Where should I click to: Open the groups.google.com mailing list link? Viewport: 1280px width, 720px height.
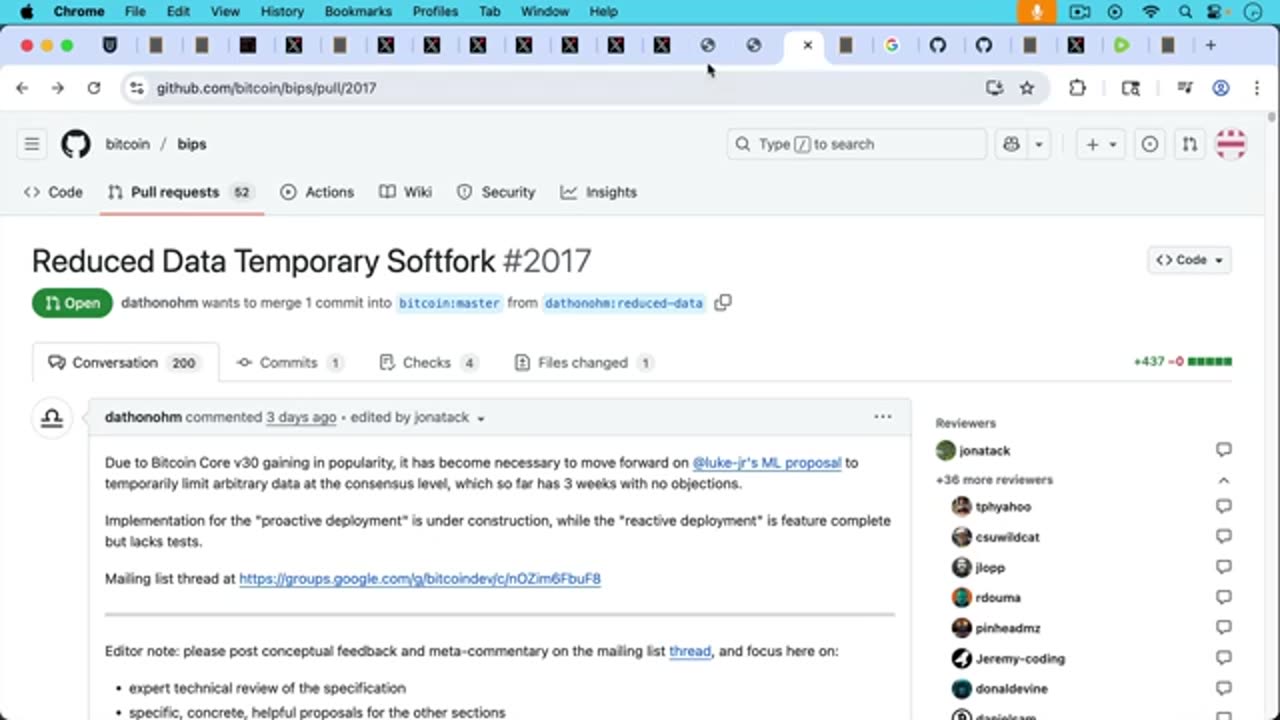point(420,578)
